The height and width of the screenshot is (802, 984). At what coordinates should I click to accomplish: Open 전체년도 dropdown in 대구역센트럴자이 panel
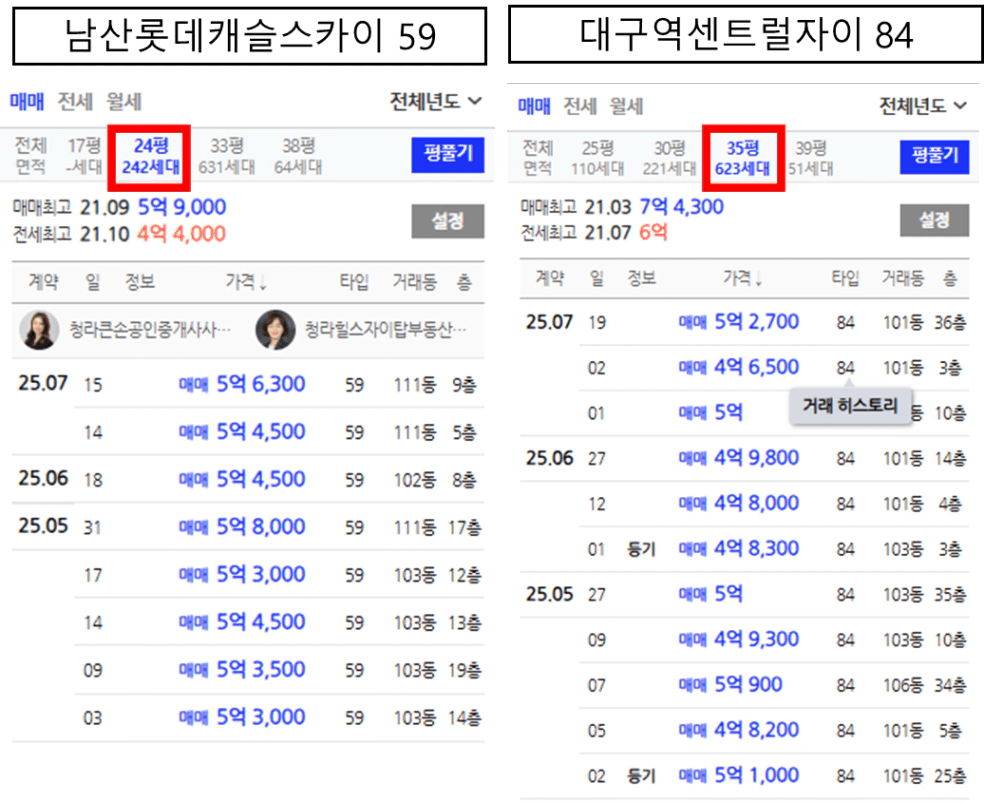pos(923,106)
